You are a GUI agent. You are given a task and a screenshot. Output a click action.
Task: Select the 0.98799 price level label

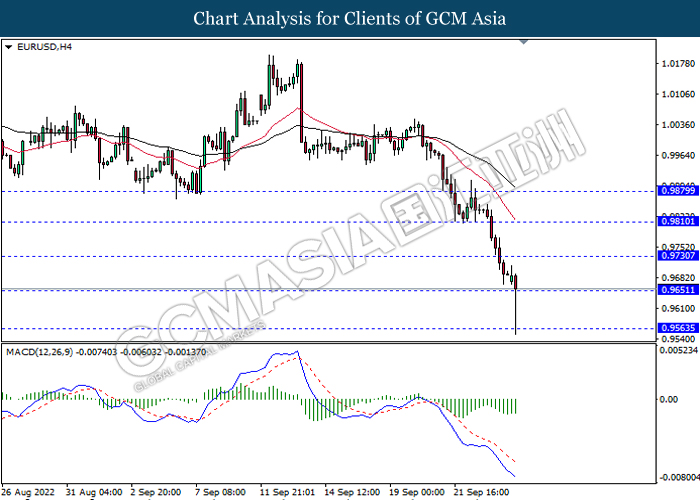(x=678, y=191)
